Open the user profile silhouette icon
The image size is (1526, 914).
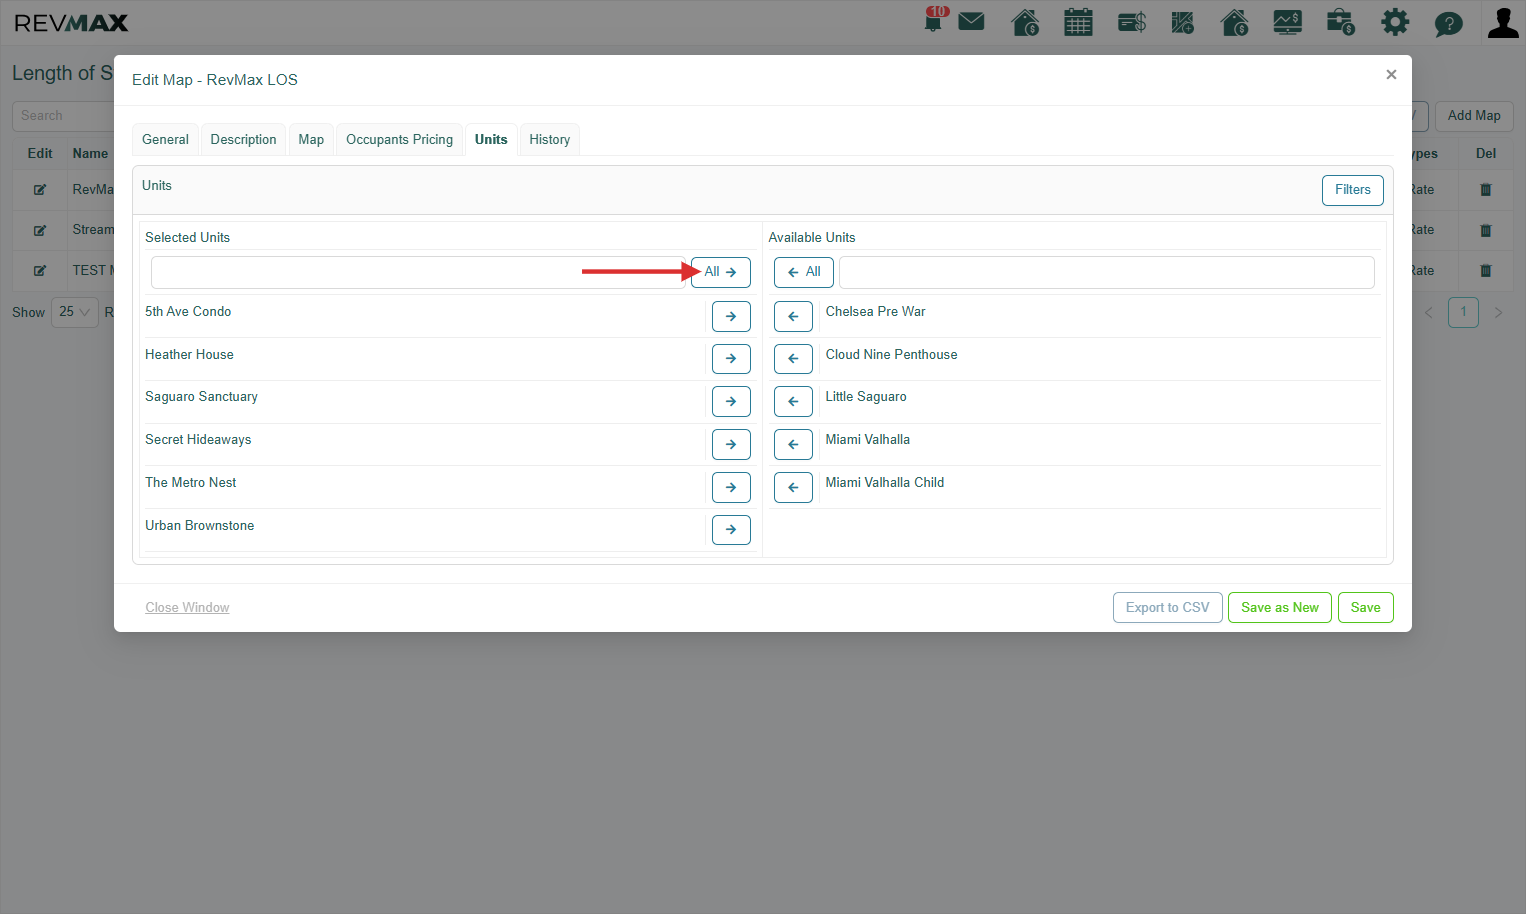pyautogui.click(x=1503, y=22)
